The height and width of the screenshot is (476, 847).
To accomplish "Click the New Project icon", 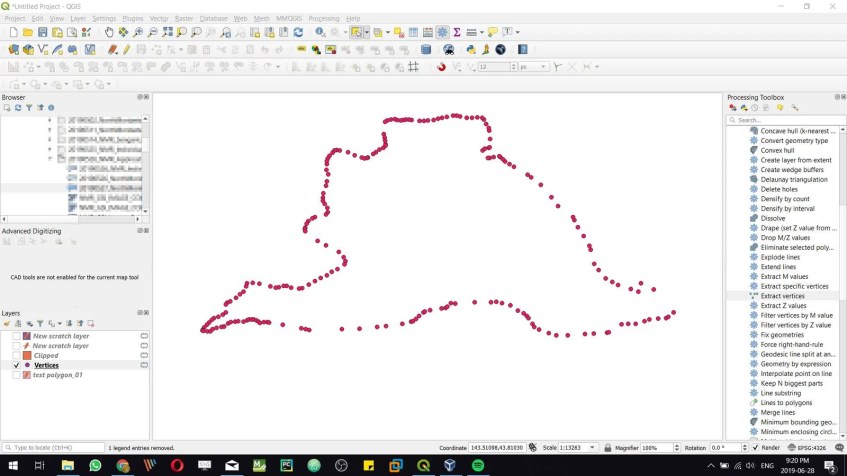I will (x=14, y=32).
